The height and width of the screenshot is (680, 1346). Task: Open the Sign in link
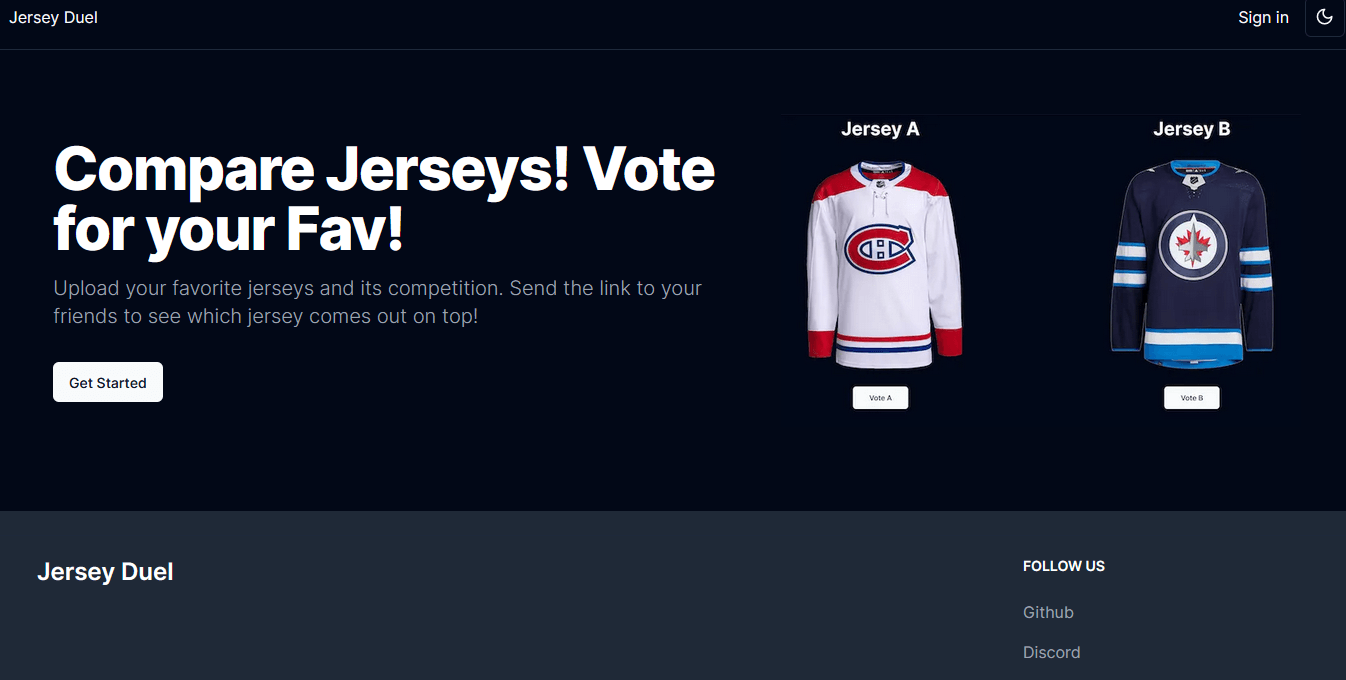[x=1263, y=18]
